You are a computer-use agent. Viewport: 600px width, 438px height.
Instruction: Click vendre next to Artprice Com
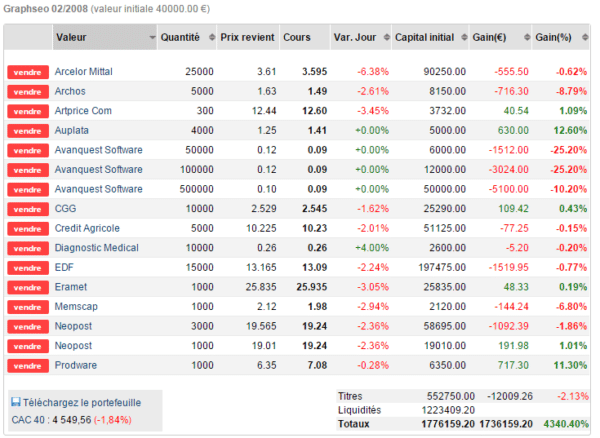(28, 111)
